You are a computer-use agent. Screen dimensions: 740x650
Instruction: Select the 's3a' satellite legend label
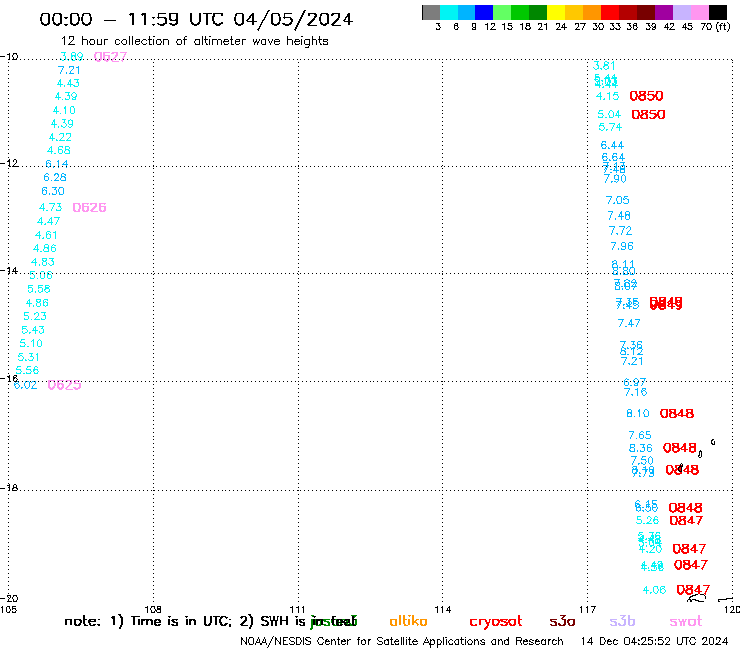(x=562, y=621)
